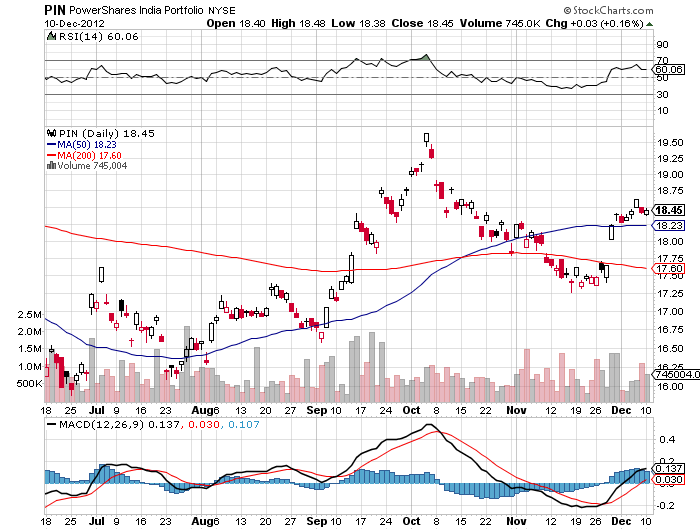Click the red boxed 0.030 MACD tag
This screenshot has height=530, width=700.
pos(668,480)
